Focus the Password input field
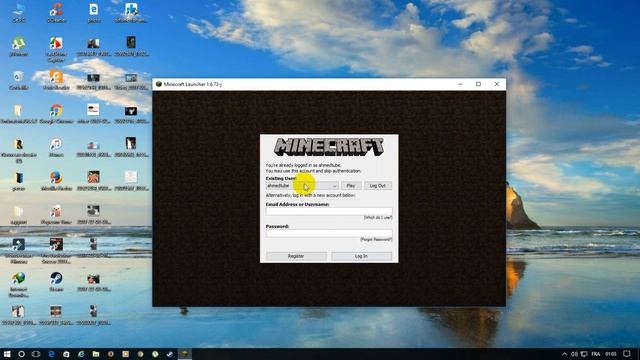The height and width of the screenshot is (360, 640). (x=329, y=233)
